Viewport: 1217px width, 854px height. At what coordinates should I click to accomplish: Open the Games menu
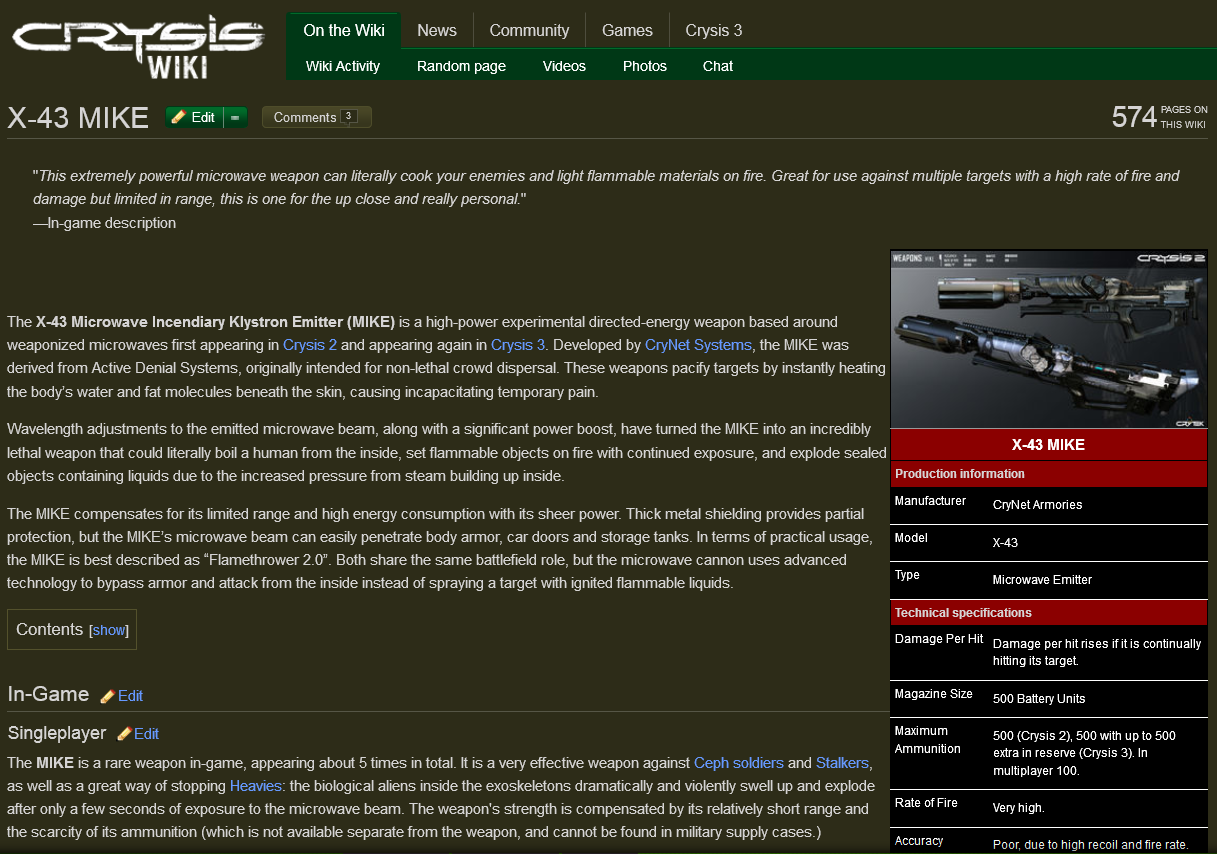point(627,30)
